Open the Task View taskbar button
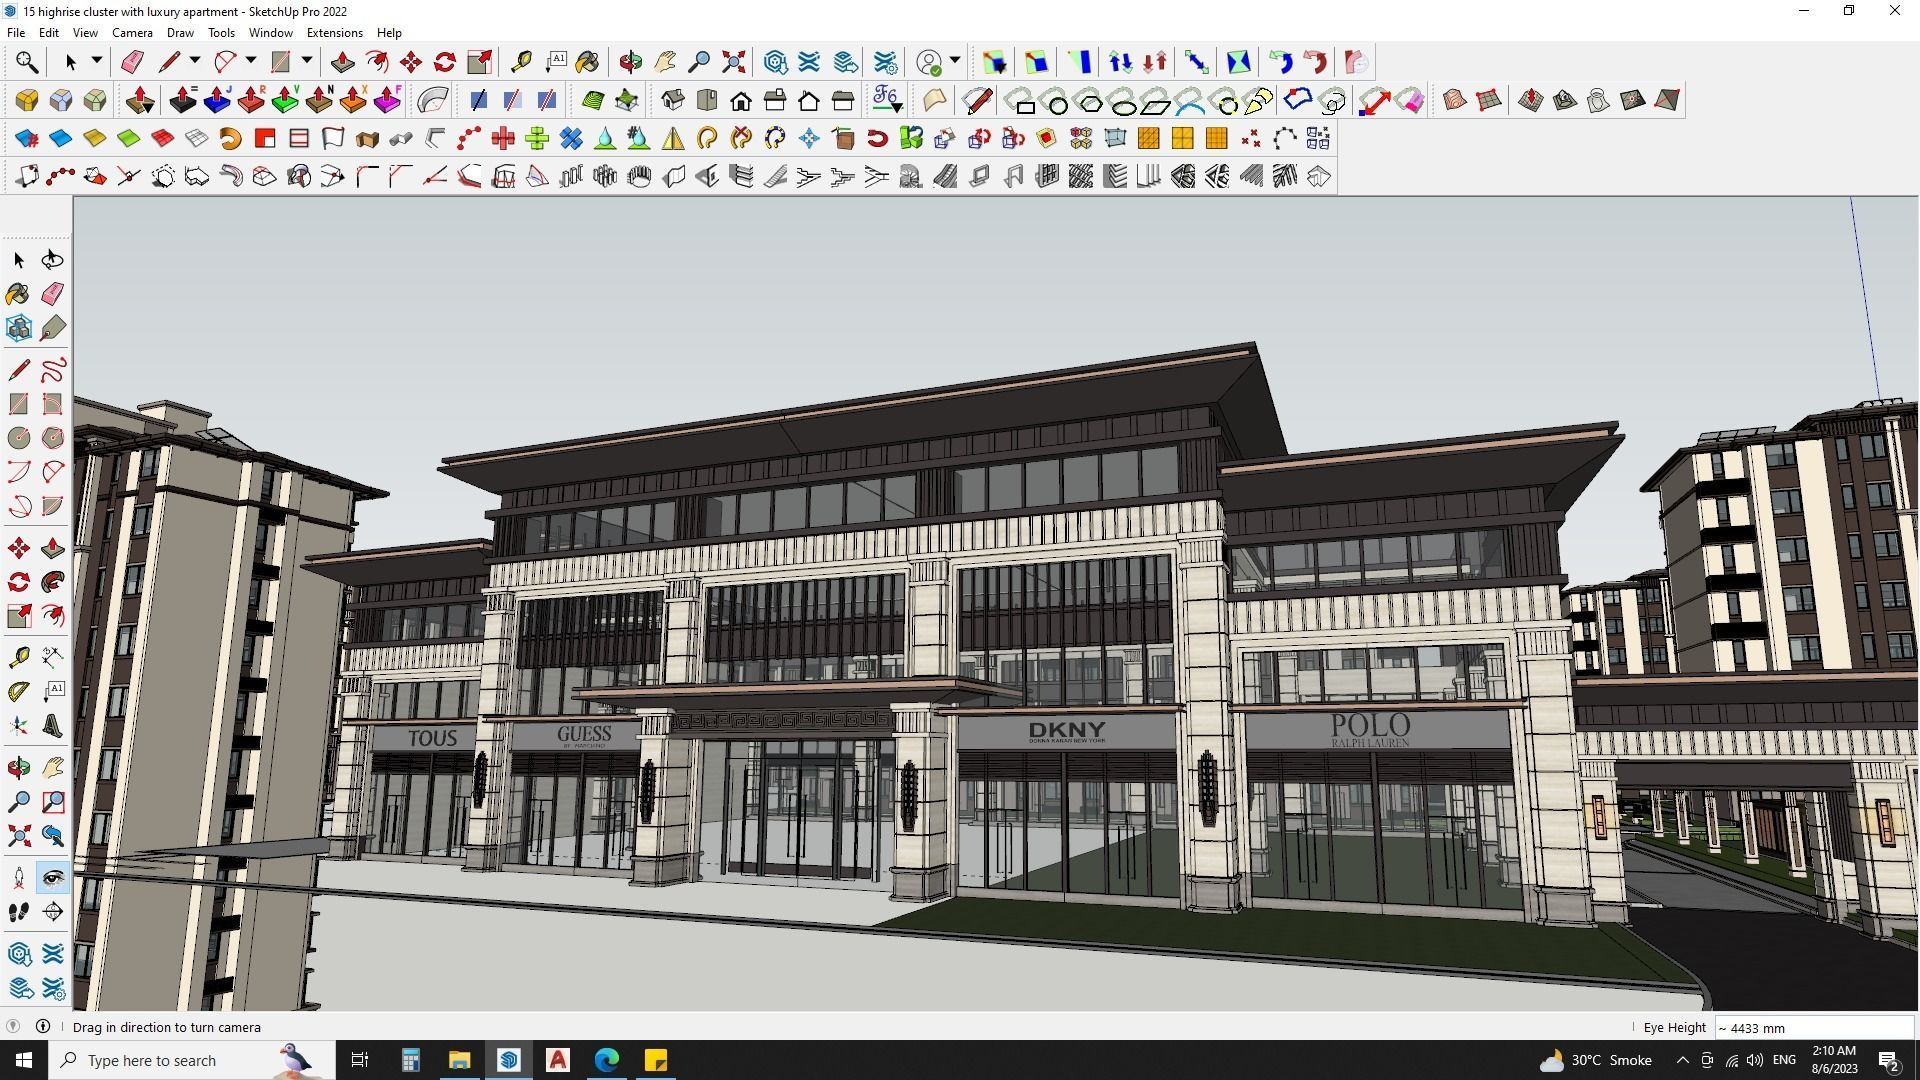This screenshot has width=1920, height=1080. (360, 1060)
